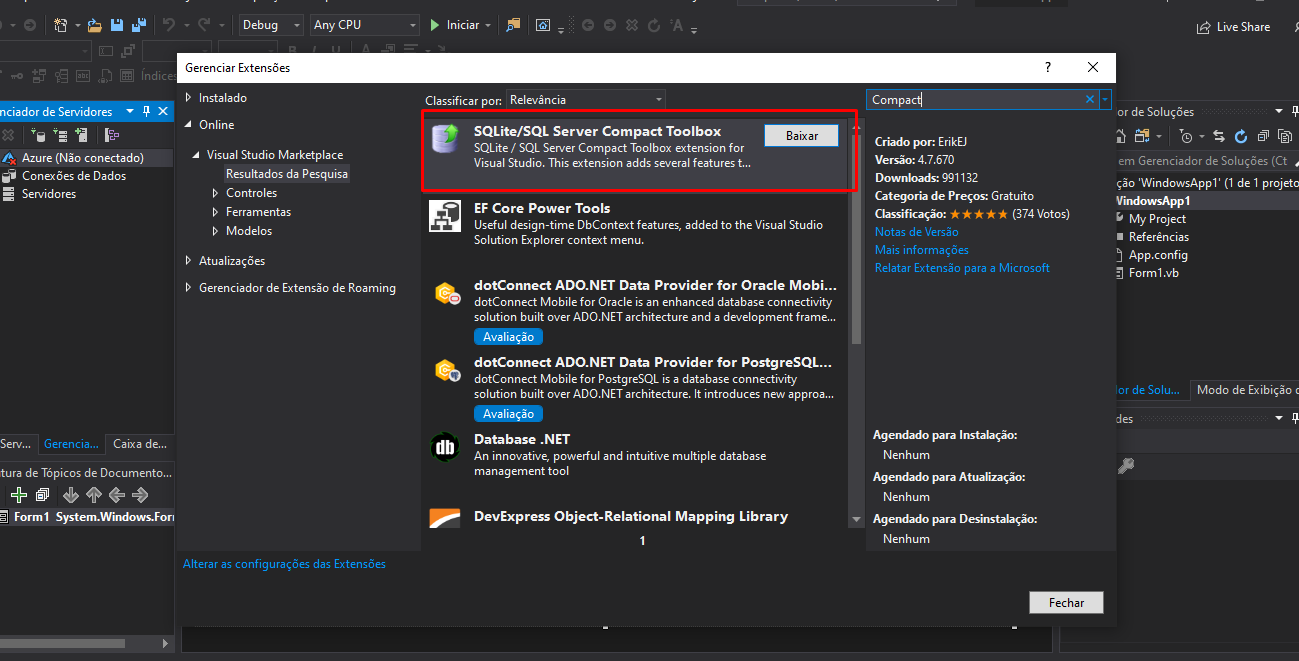
Task: Open Mais informações link
Action: click(921, 250)
